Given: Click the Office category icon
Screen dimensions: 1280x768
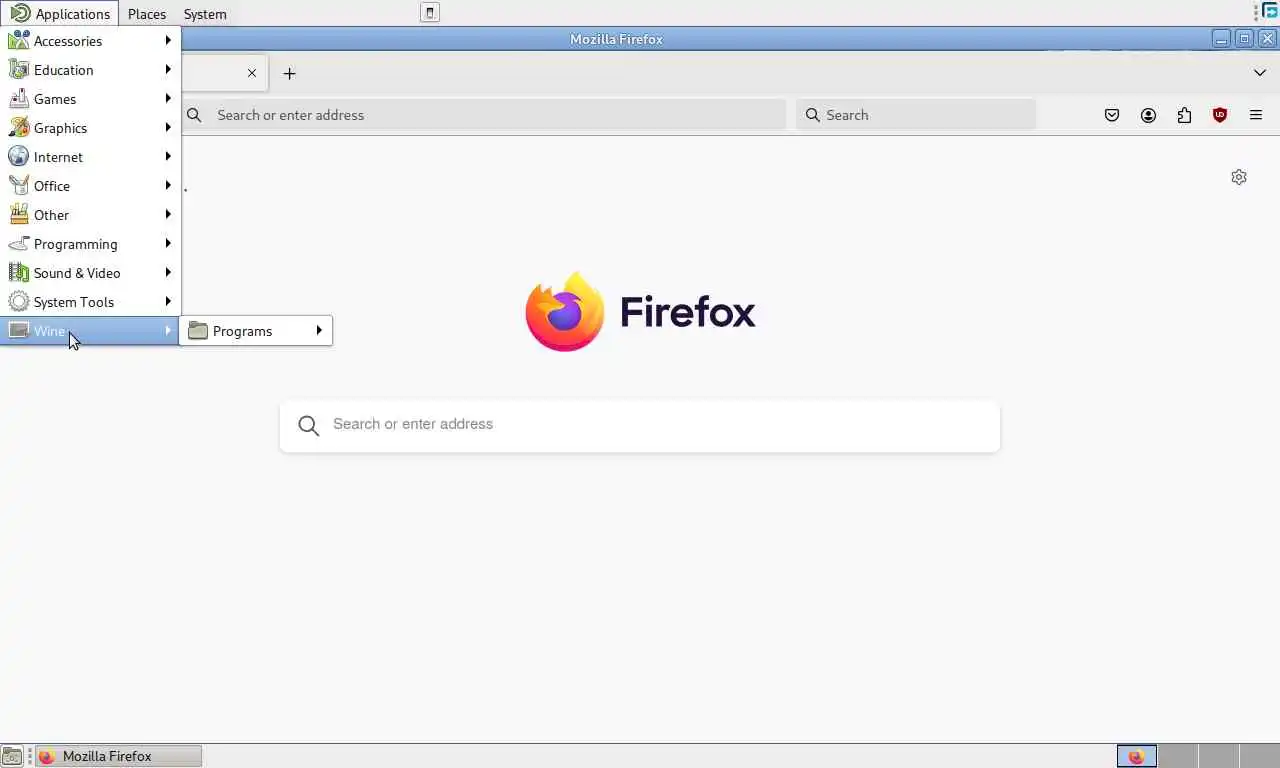Looking at the screenshot, I should coord(19,186).
